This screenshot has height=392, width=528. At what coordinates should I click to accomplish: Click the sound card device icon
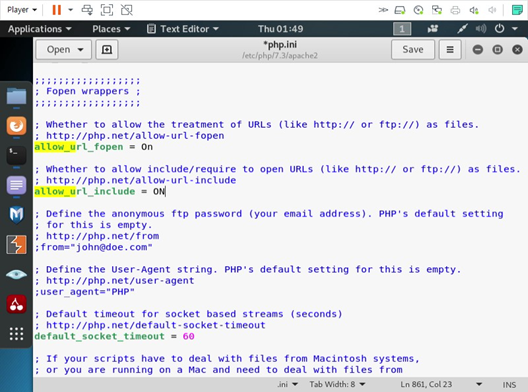pos(474,10)
